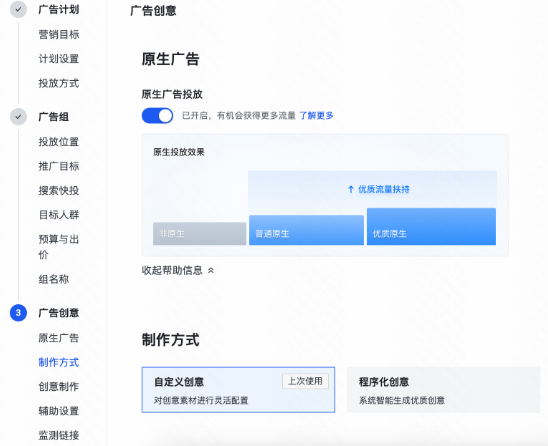
Task: Click 收起帮助信息 text button
Action: click(172, 270)
